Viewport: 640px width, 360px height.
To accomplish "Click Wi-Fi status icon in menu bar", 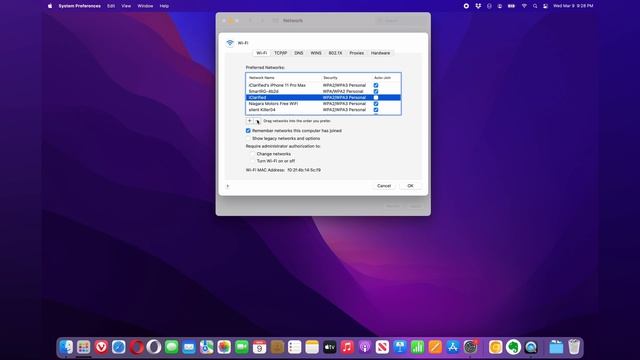I will pos(524,6).
